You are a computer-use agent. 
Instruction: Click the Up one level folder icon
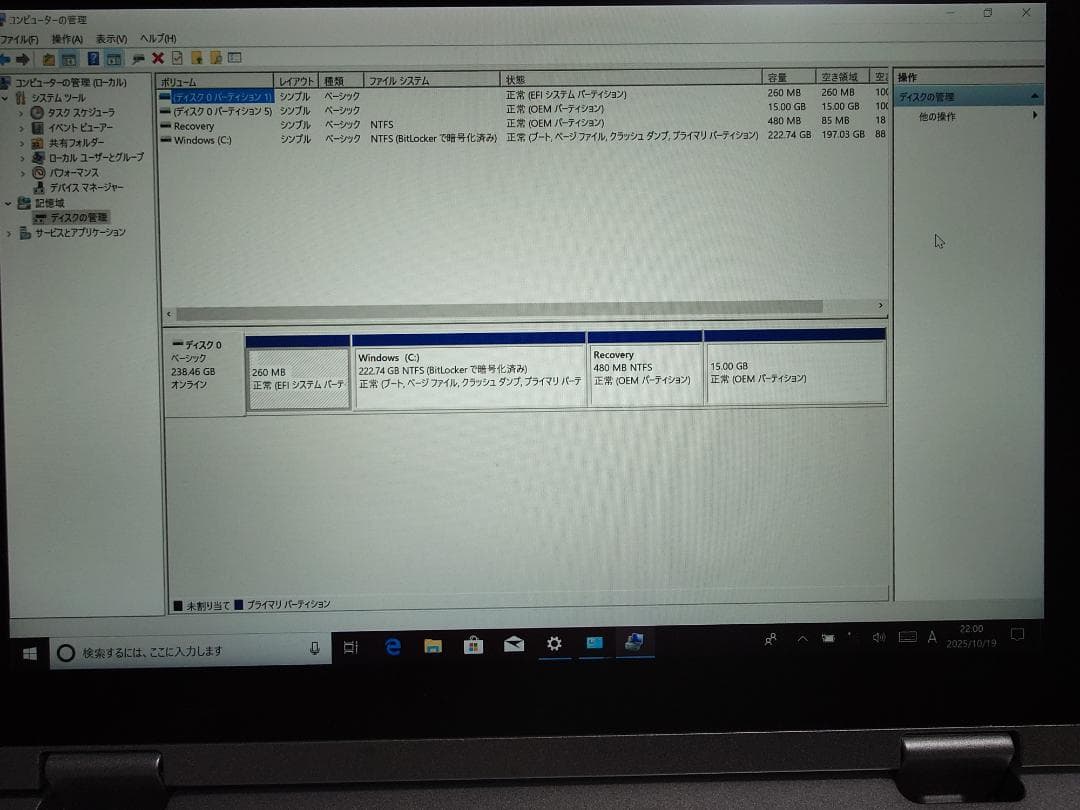[48, 59]
